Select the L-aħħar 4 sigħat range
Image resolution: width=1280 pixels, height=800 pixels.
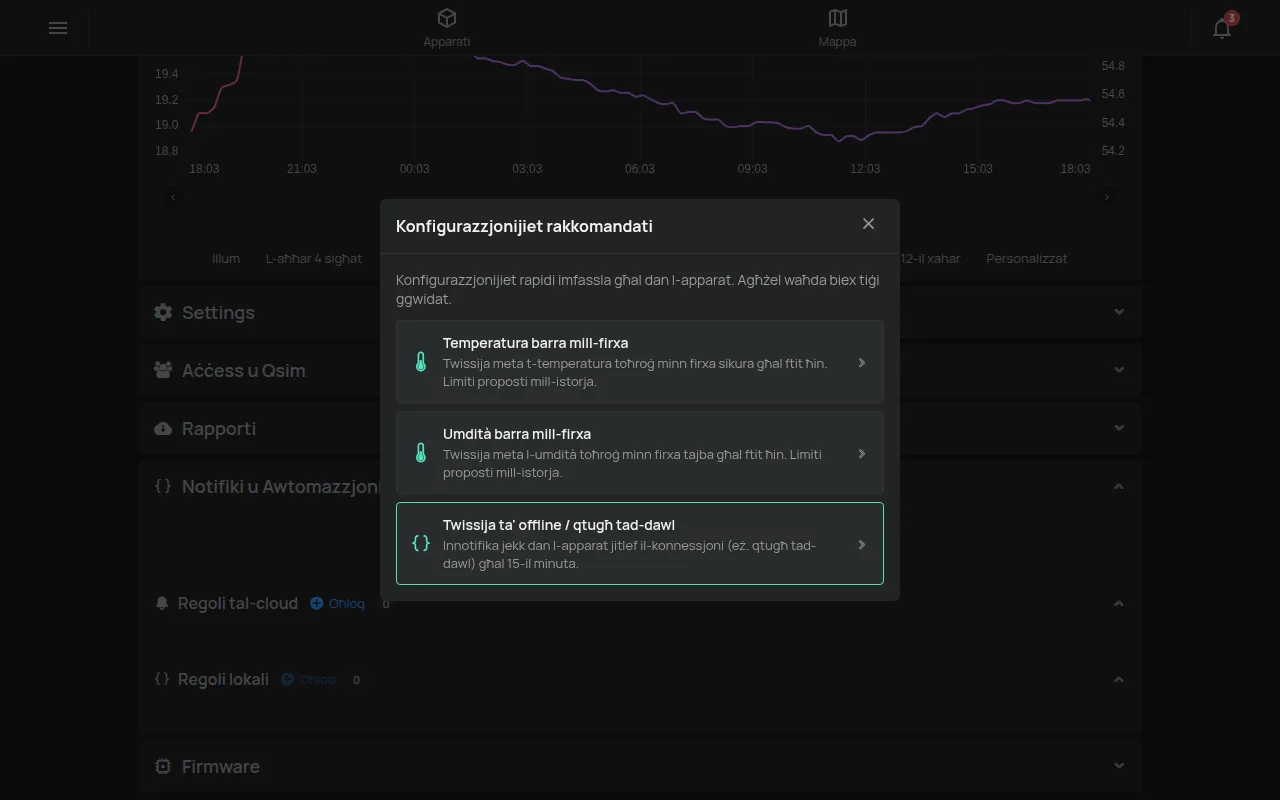[314, 258]
